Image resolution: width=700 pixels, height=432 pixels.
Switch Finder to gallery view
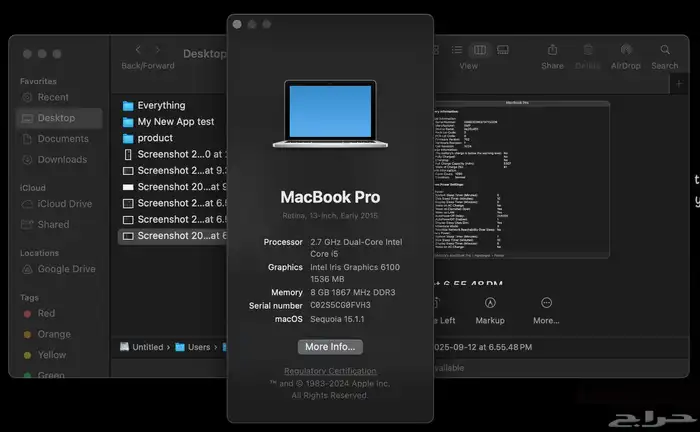[x=503, y=50]
